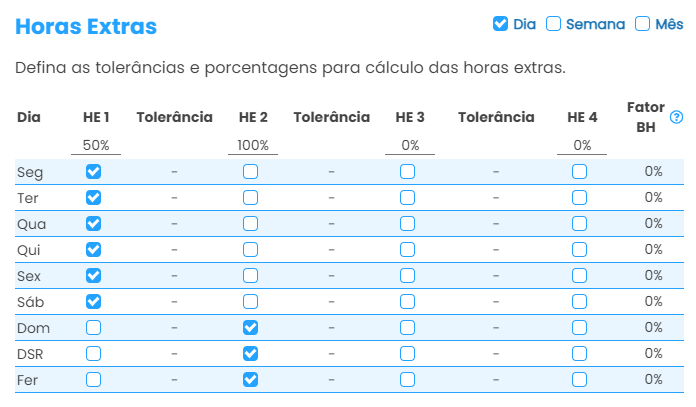Image resolution: width=696 pixels, height=407 pixels.
Task: Edit the HE 1 percentage field
Action: [x=96, y=145]
